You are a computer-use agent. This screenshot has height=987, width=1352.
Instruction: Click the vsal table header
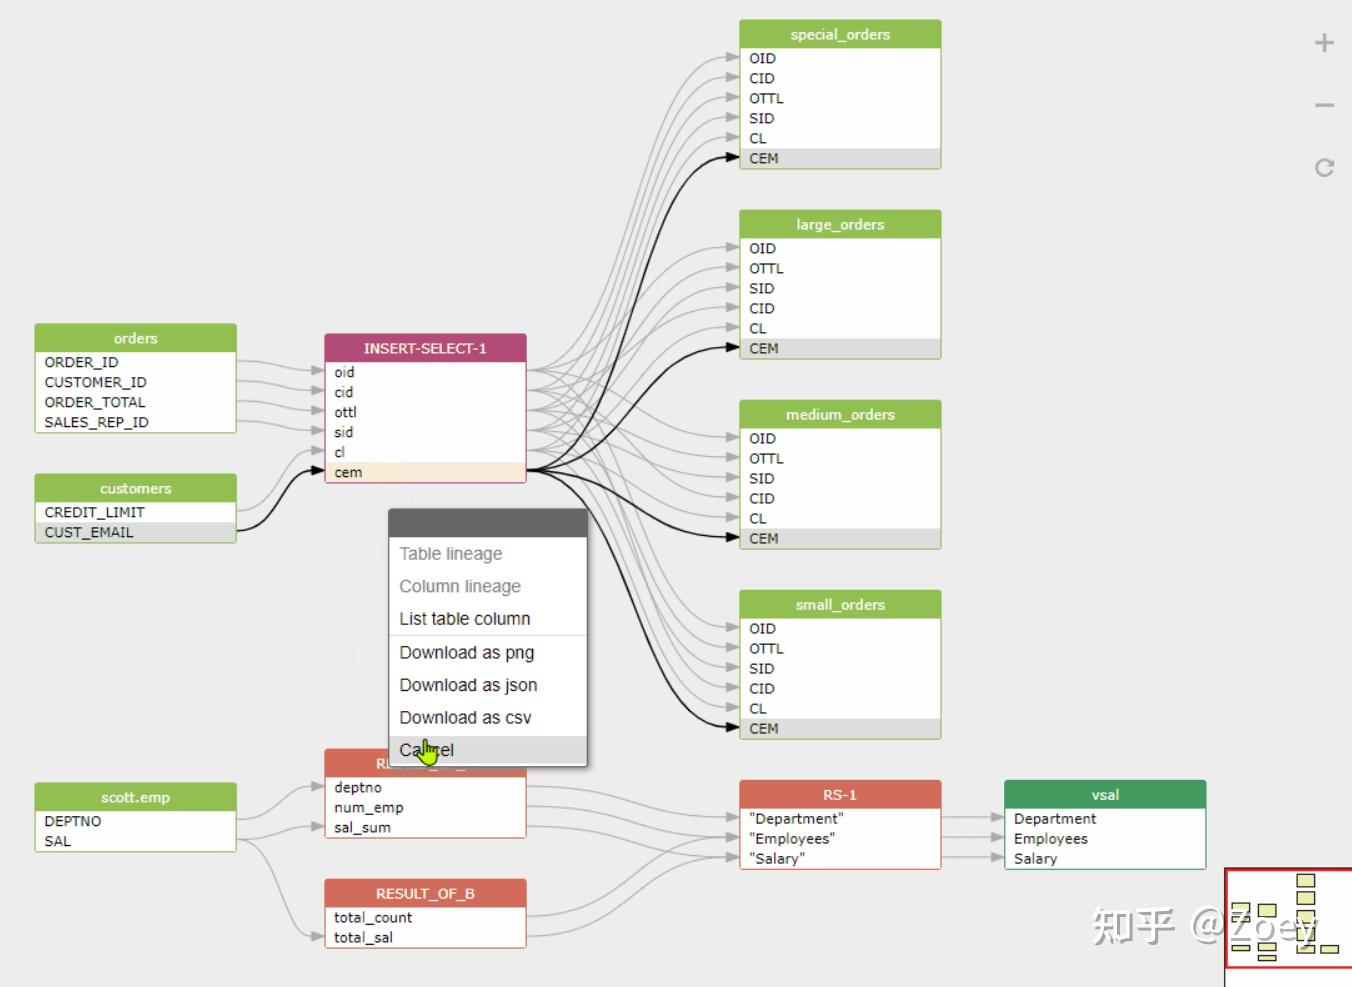coord(1104,794)
